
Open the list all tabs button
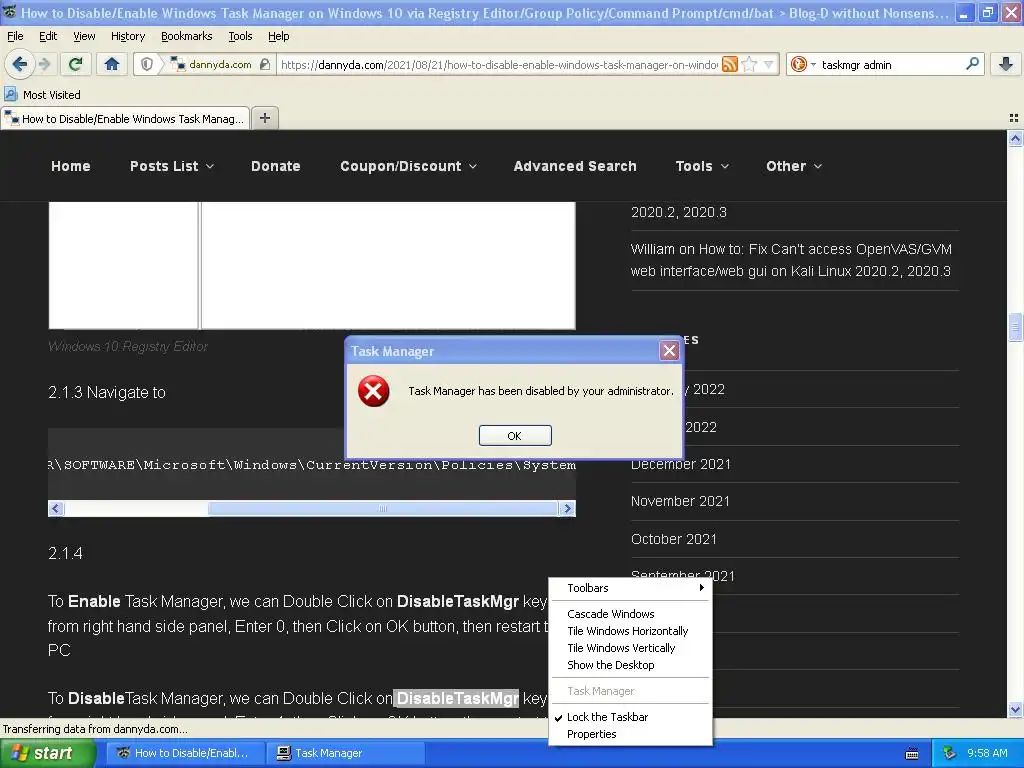click(x=1014, y=118)
